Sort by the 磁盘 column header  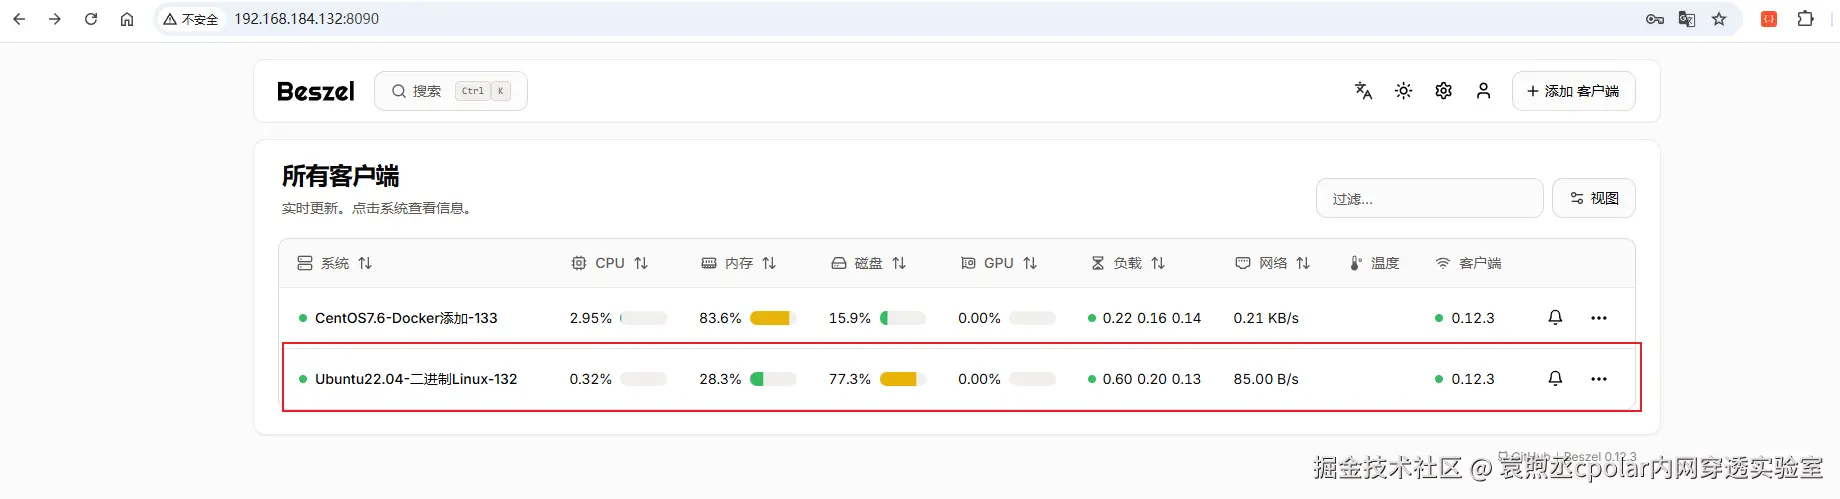coord(868,263)
